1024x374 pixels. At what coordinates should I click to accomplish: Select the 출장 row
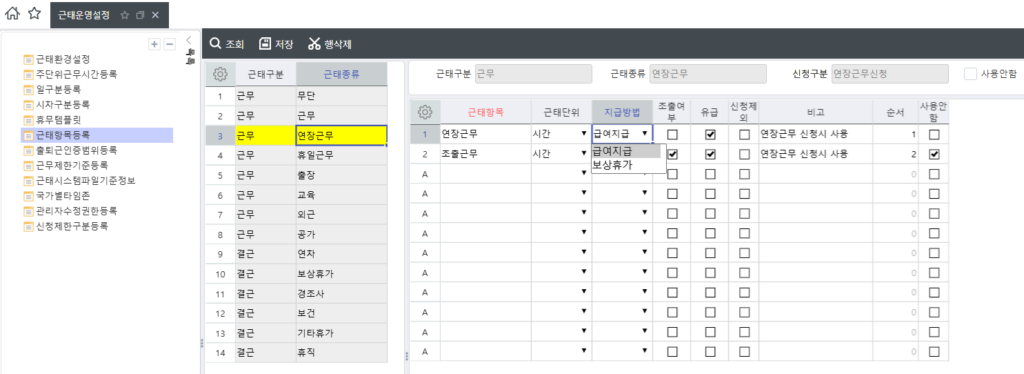tap(342, 175)
